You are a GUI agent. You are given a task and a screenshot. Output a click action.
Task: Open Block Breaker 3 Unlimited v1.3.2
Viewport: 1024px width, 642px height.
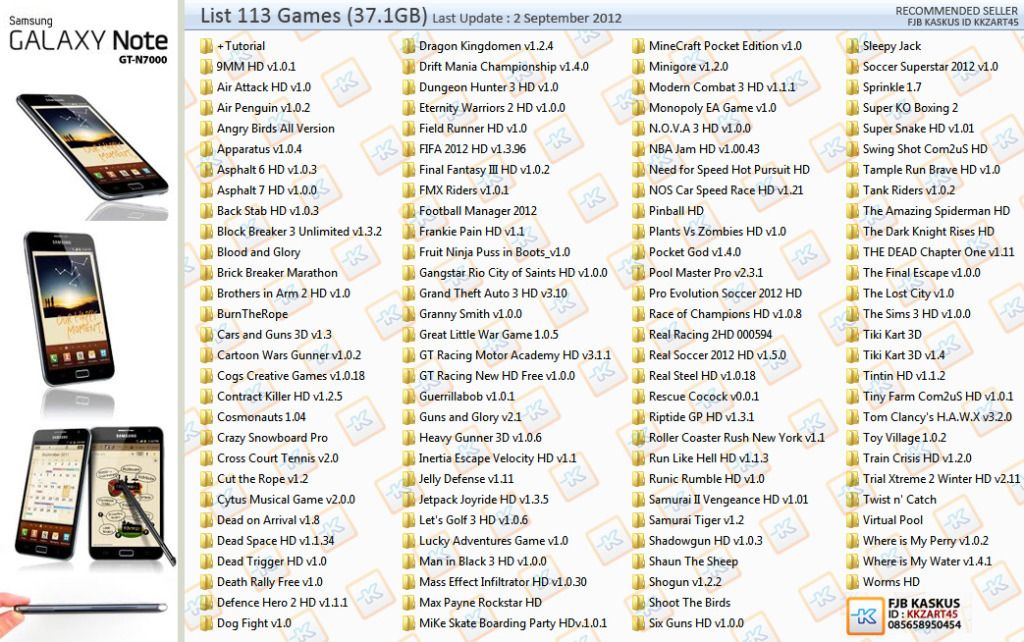(299, 231)
